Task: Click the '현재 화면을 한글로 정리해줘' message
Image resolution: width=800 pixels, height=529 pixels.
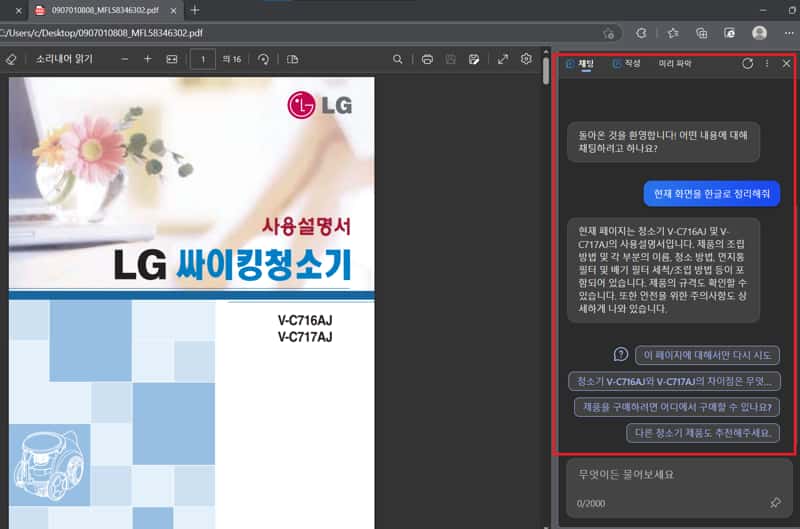Action: point(712,194)
